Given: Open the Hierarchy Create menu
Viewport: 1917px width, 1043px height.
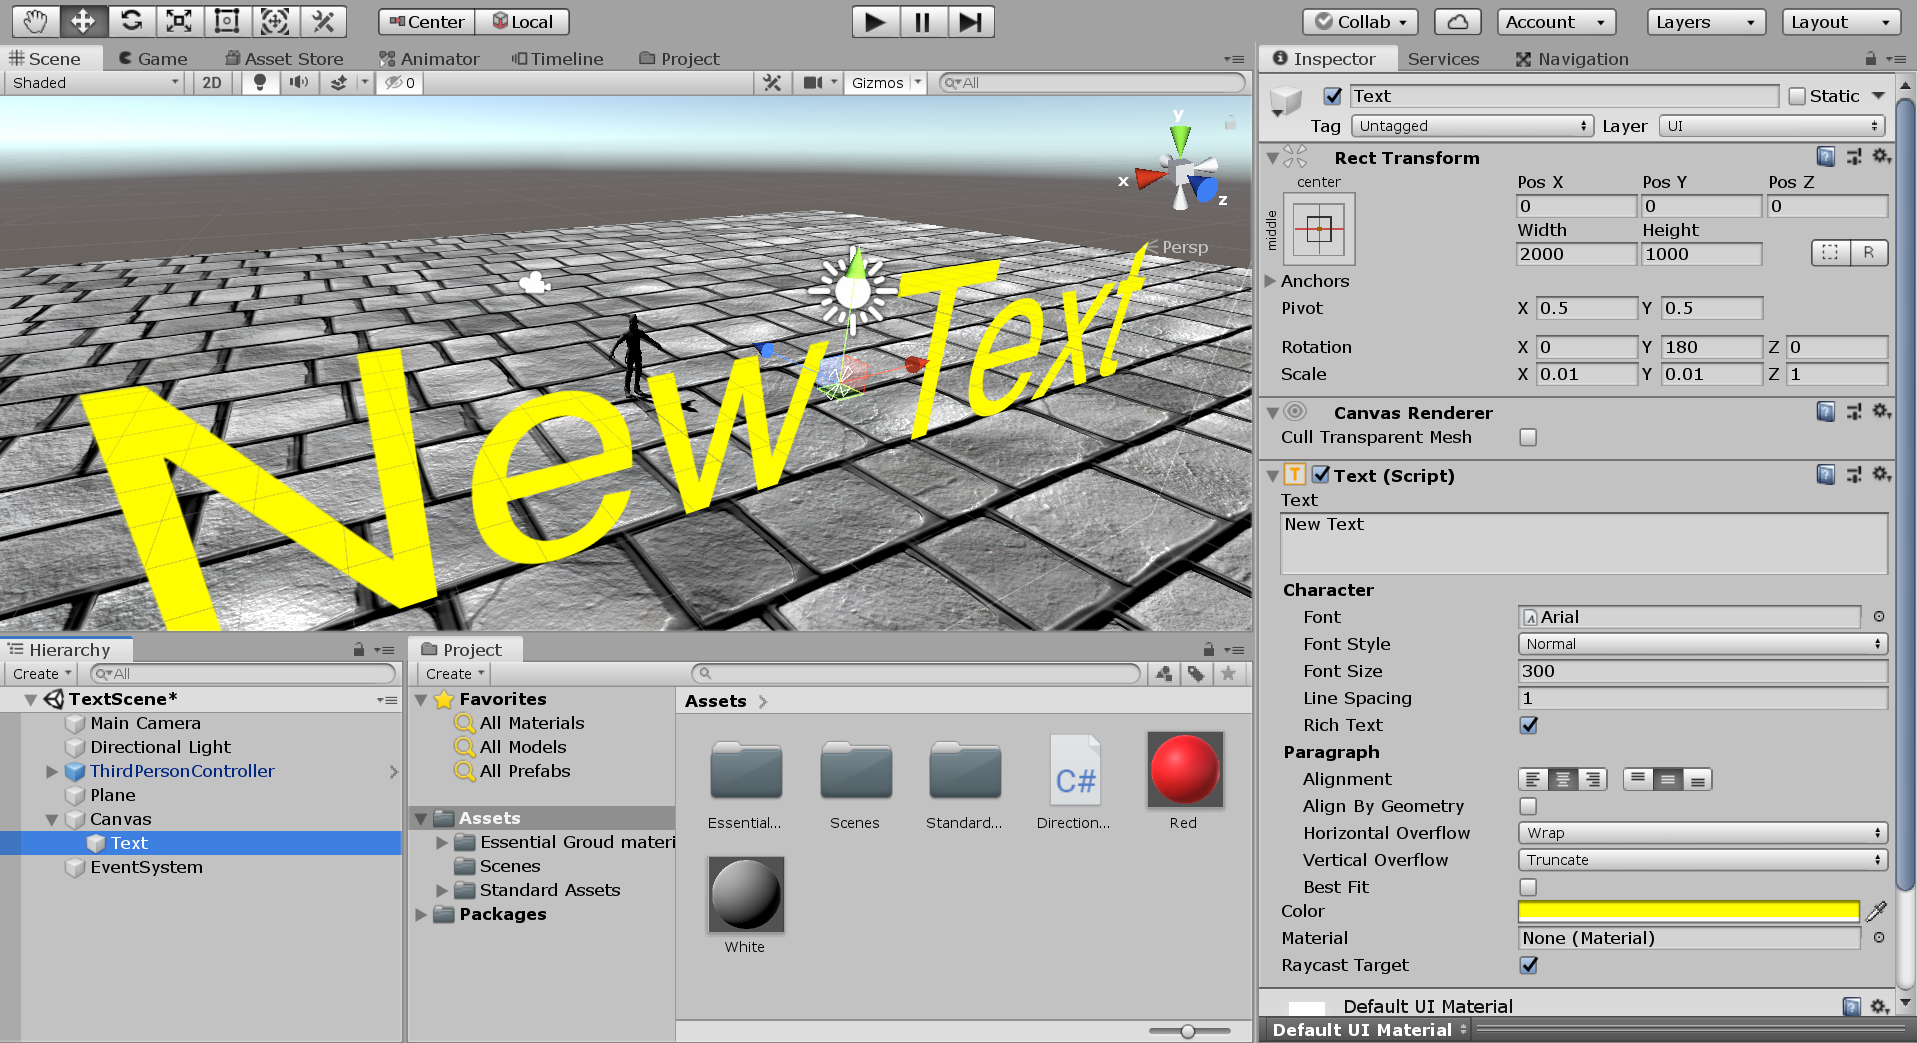Looking at the screenshot, I should click(x=42, y=674).
